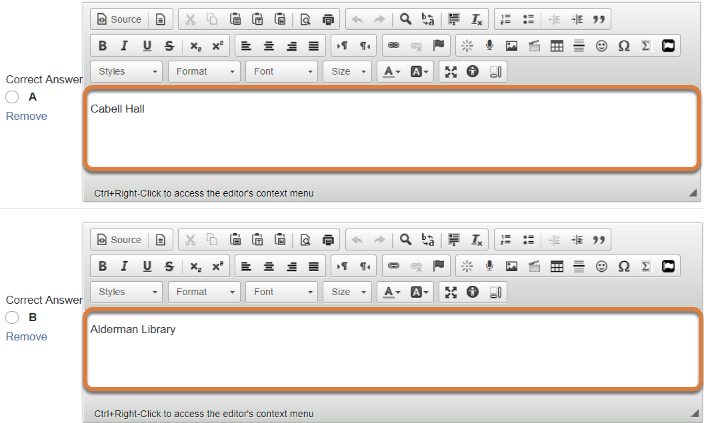Image resolution: width=704 pixels, height=423 pixels.
Task: Maximize answer A editor
Action: click(x=450, y=72)
